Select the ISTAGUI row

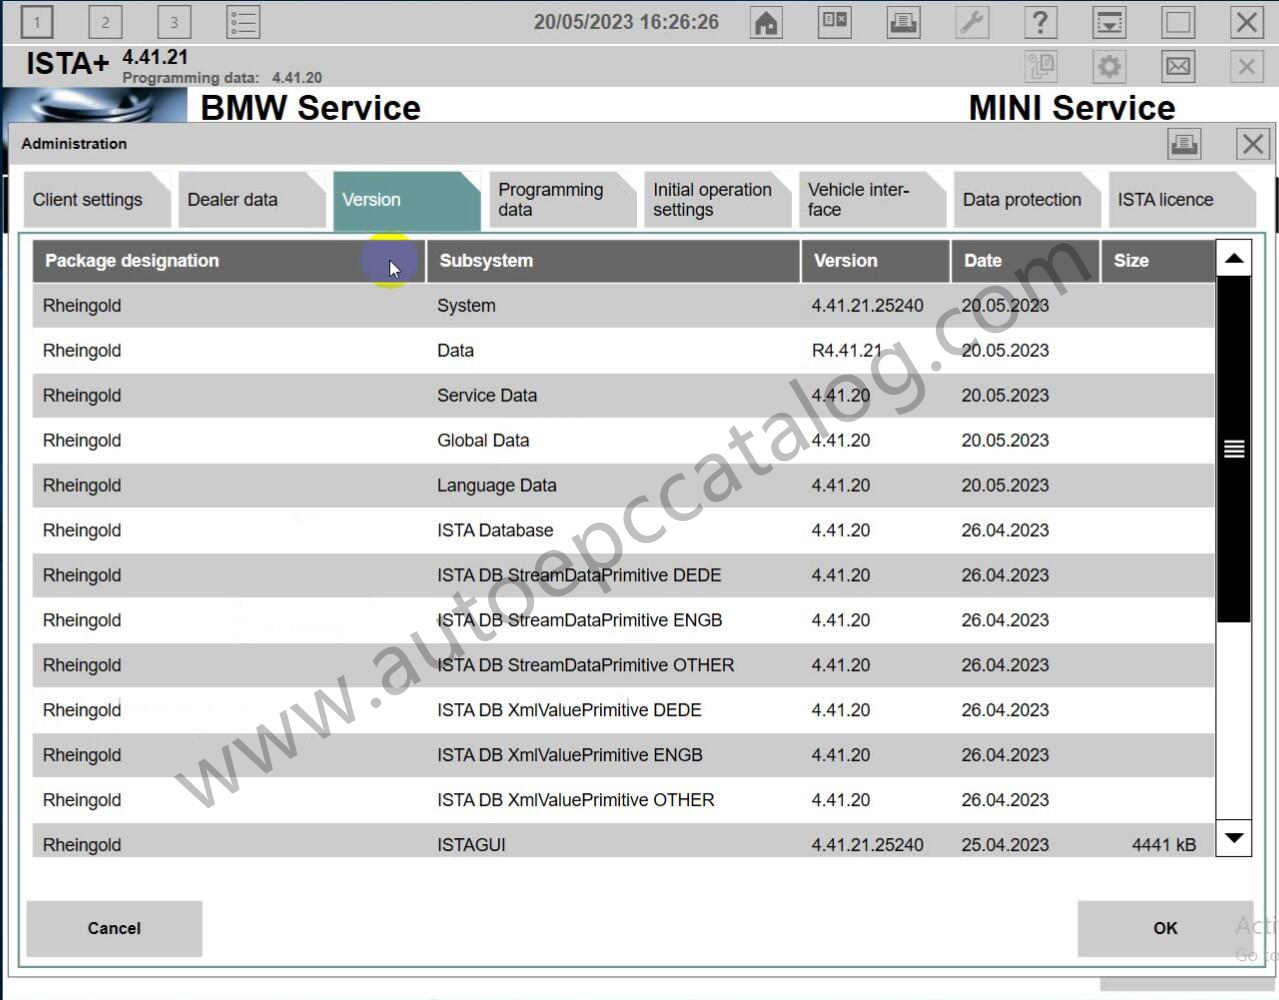623,842
